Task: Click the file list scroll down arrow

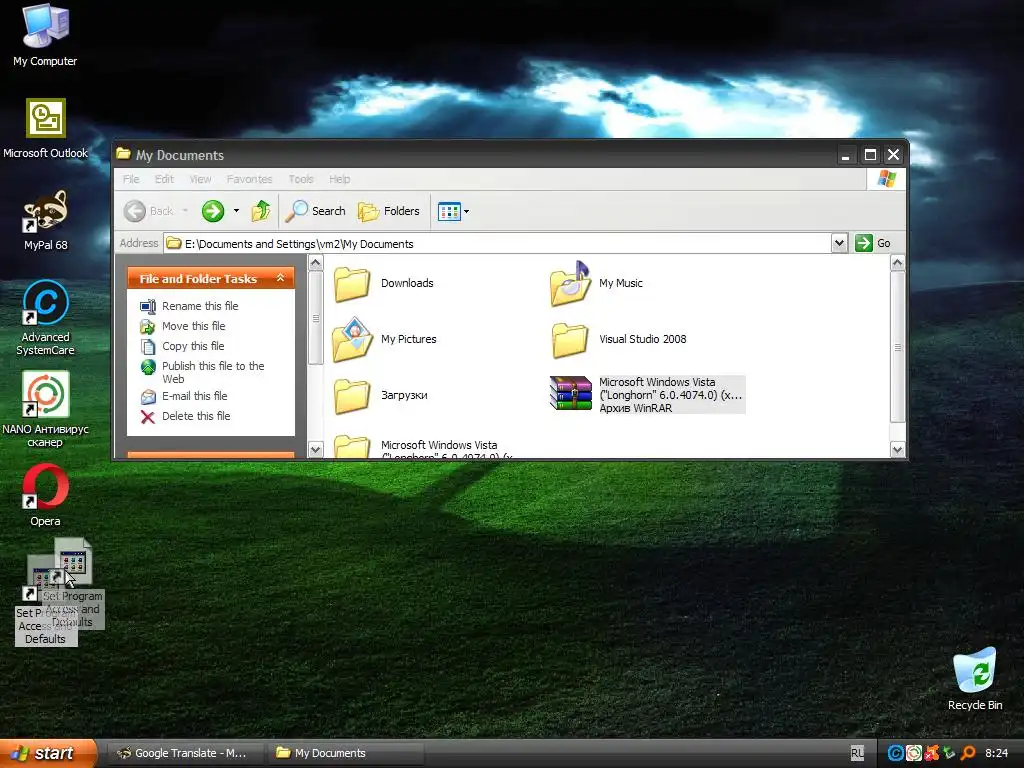Action: click(897, 449)
